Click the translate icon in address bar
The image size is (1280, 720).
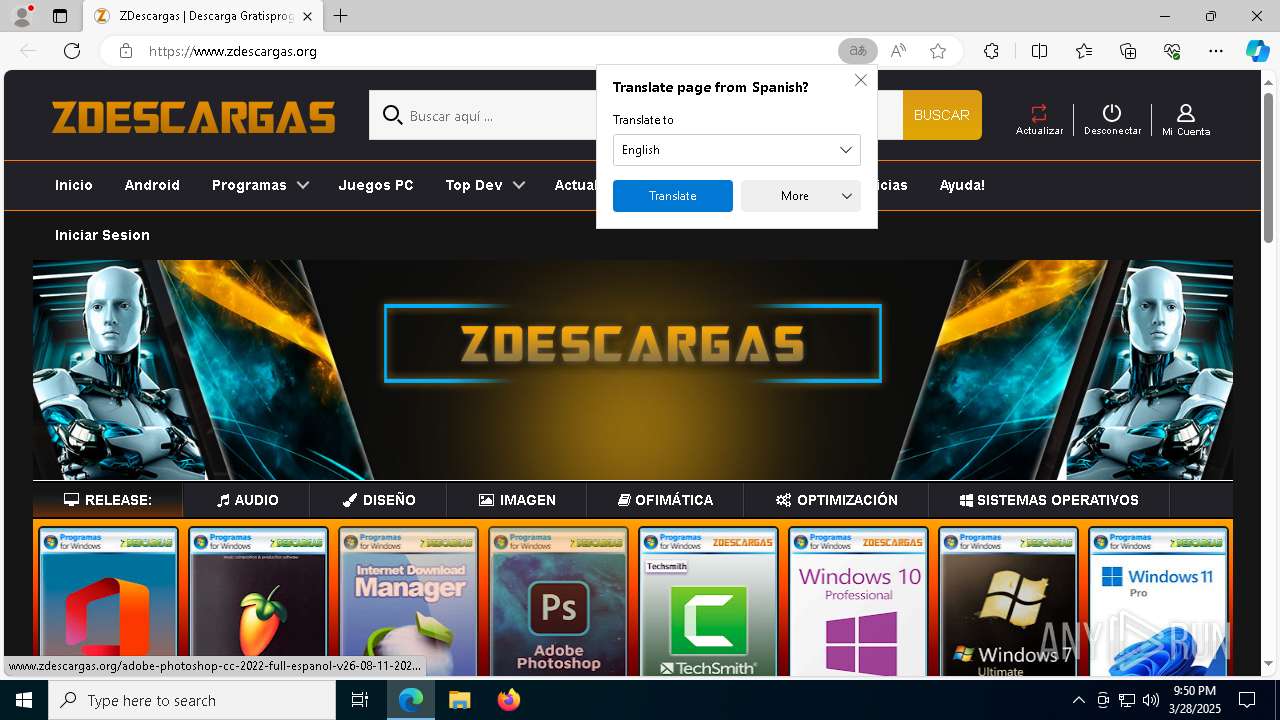(x=857, y=51)
